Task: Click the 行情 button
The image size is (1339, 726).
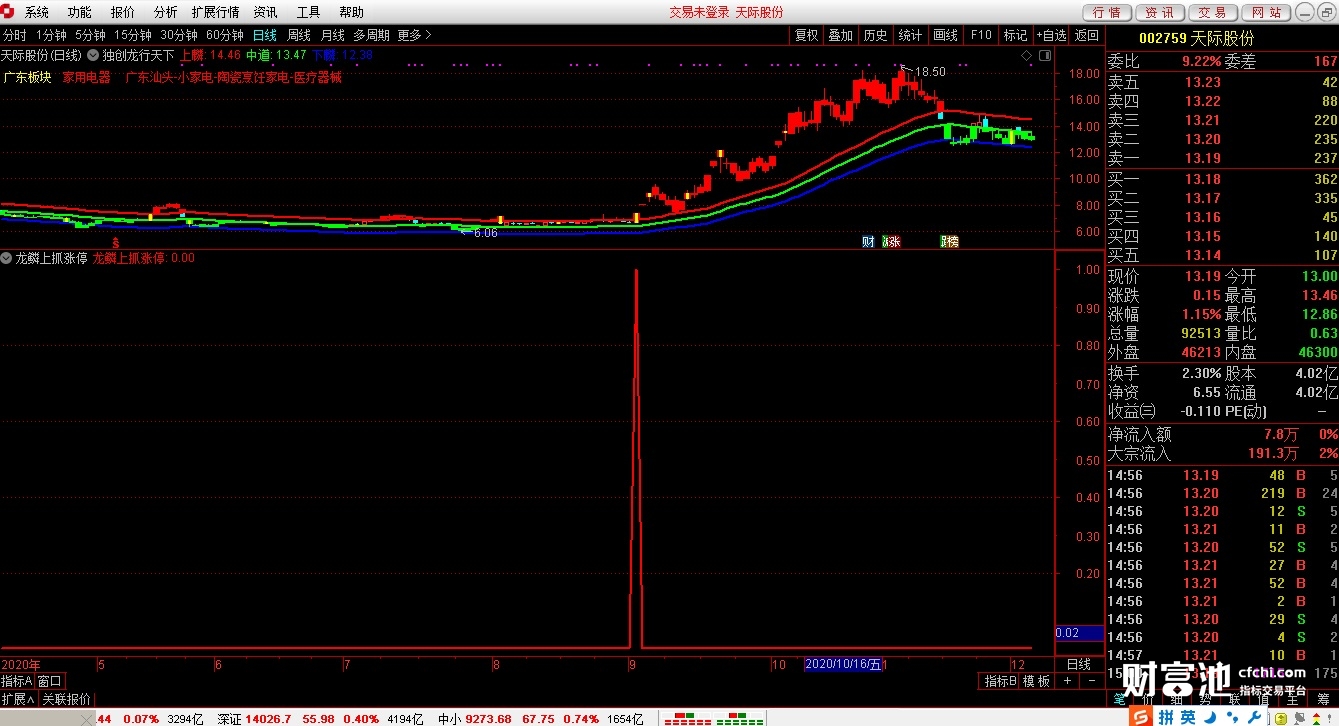Action: [1107, 12]
